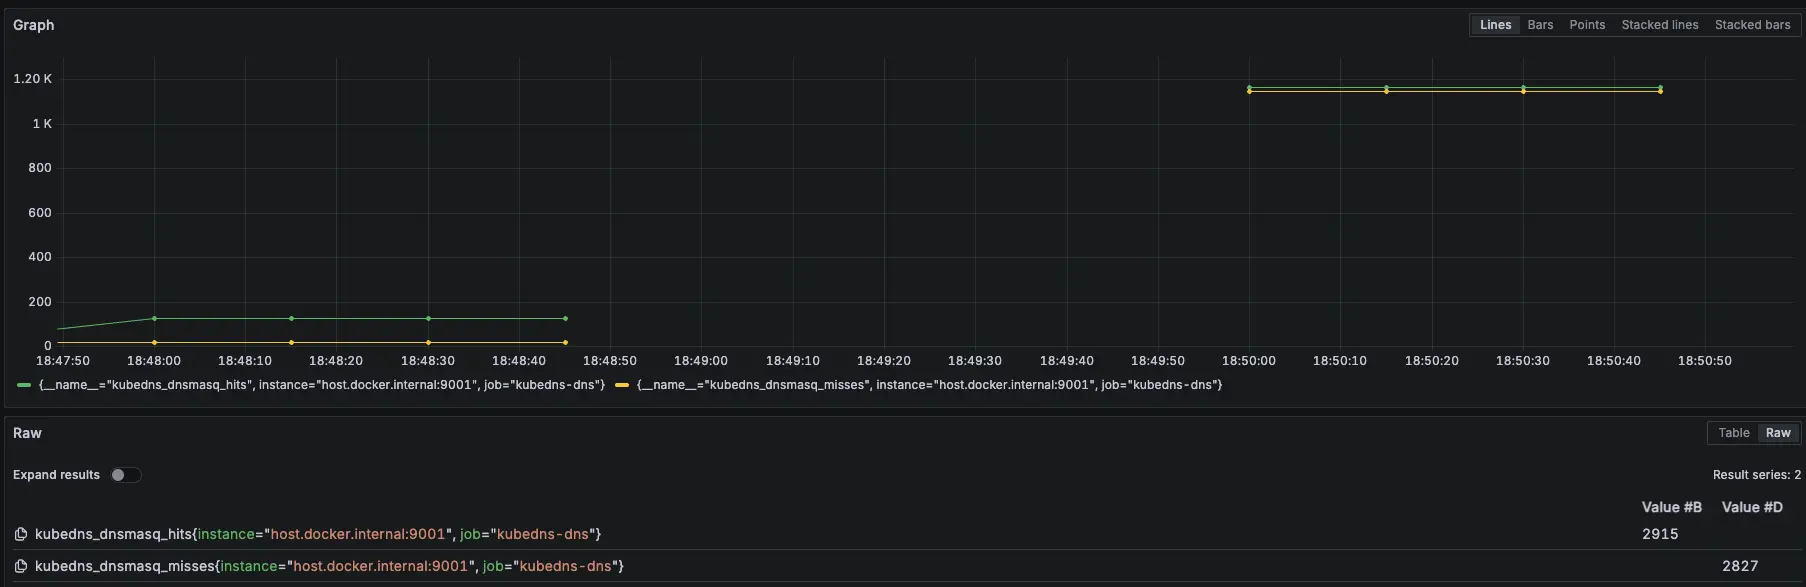
Task: Click the Graph panel title
Action: pyautogui.click(x=34, y=25)
